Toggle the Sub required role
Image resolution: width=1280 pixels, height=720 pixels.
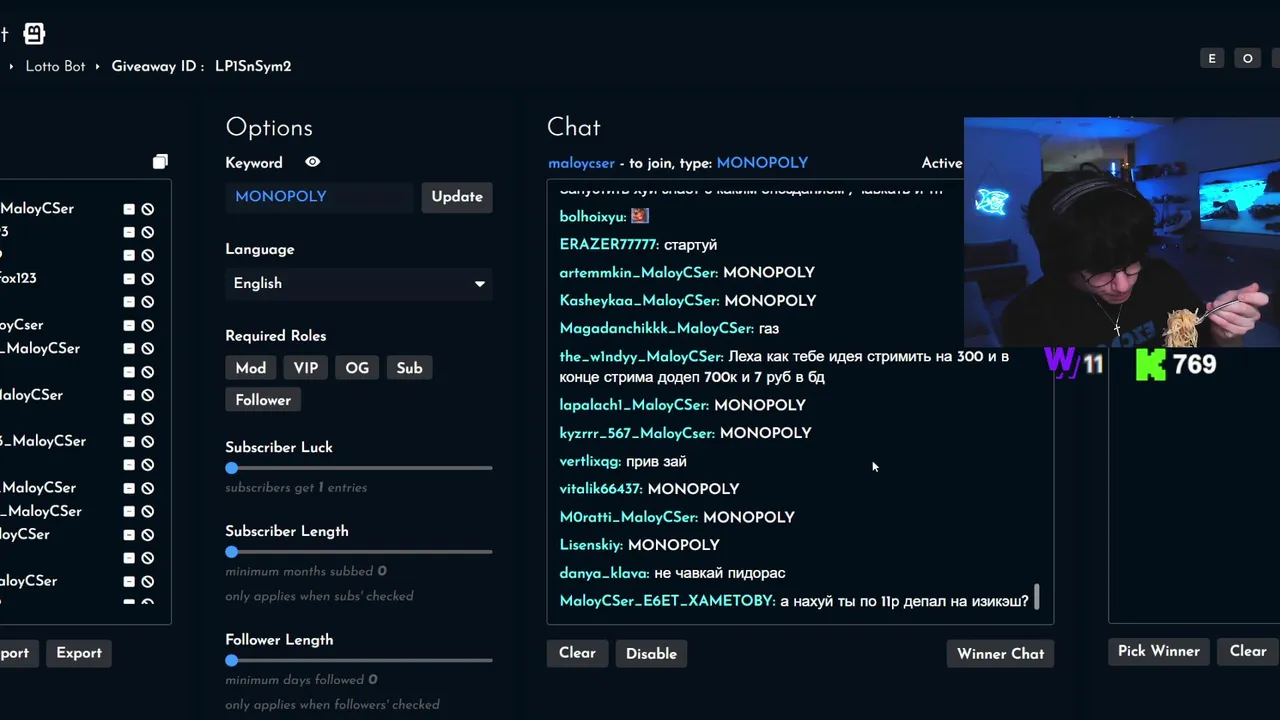pyautogui.click(x=409, y=368)
